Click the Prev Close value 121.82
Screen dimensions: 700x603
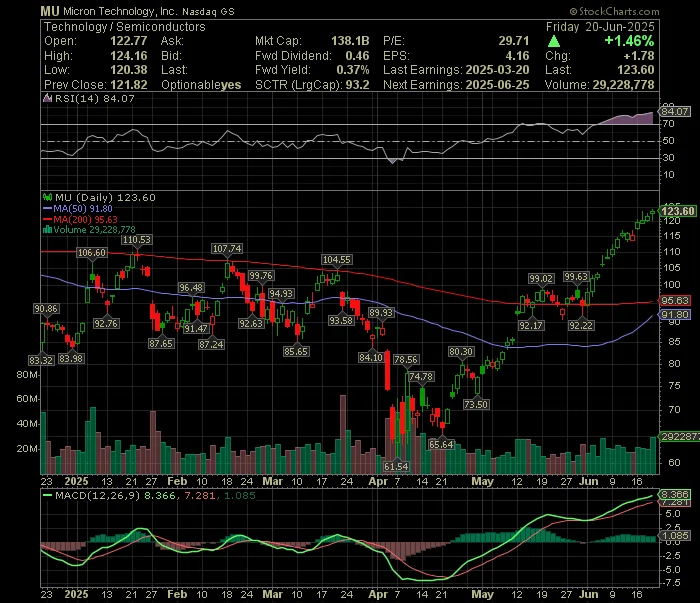(x=129, y=85)
